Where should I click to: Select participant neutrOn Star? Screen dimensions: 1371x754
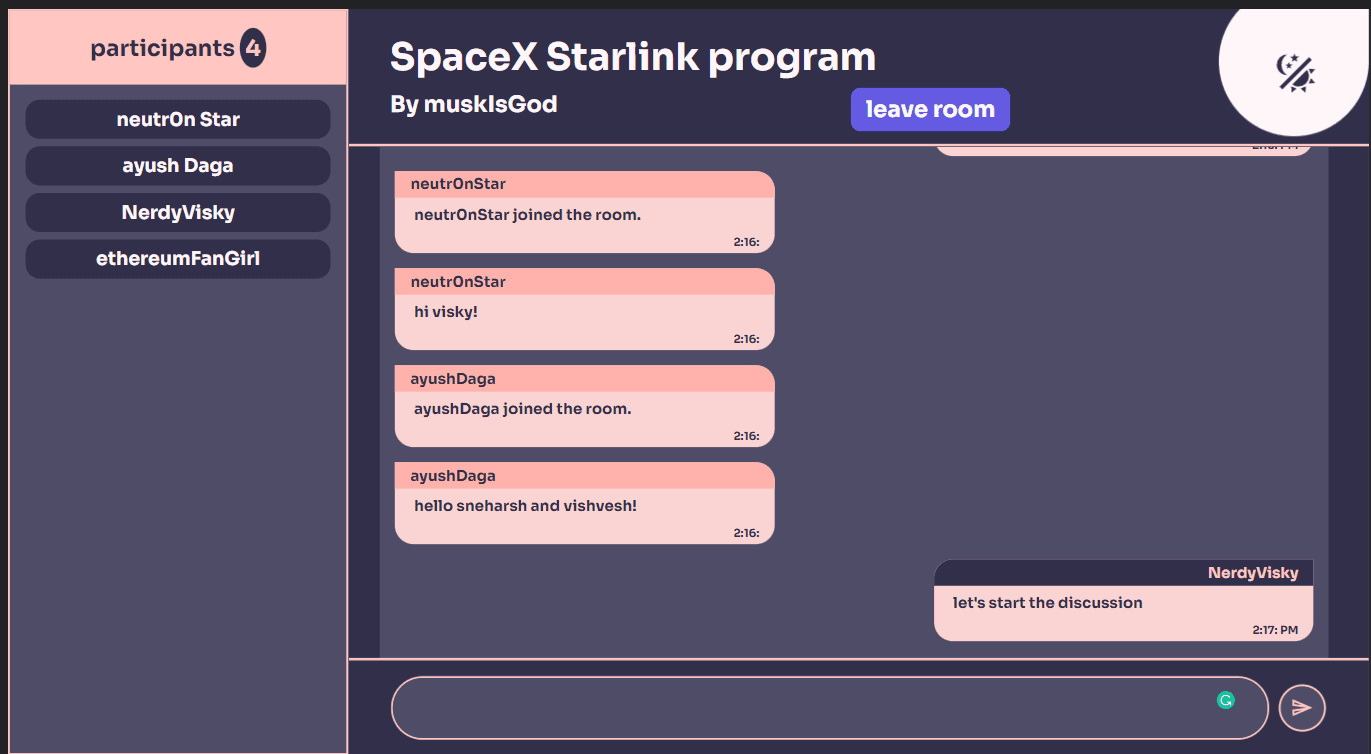click(178, 119)
